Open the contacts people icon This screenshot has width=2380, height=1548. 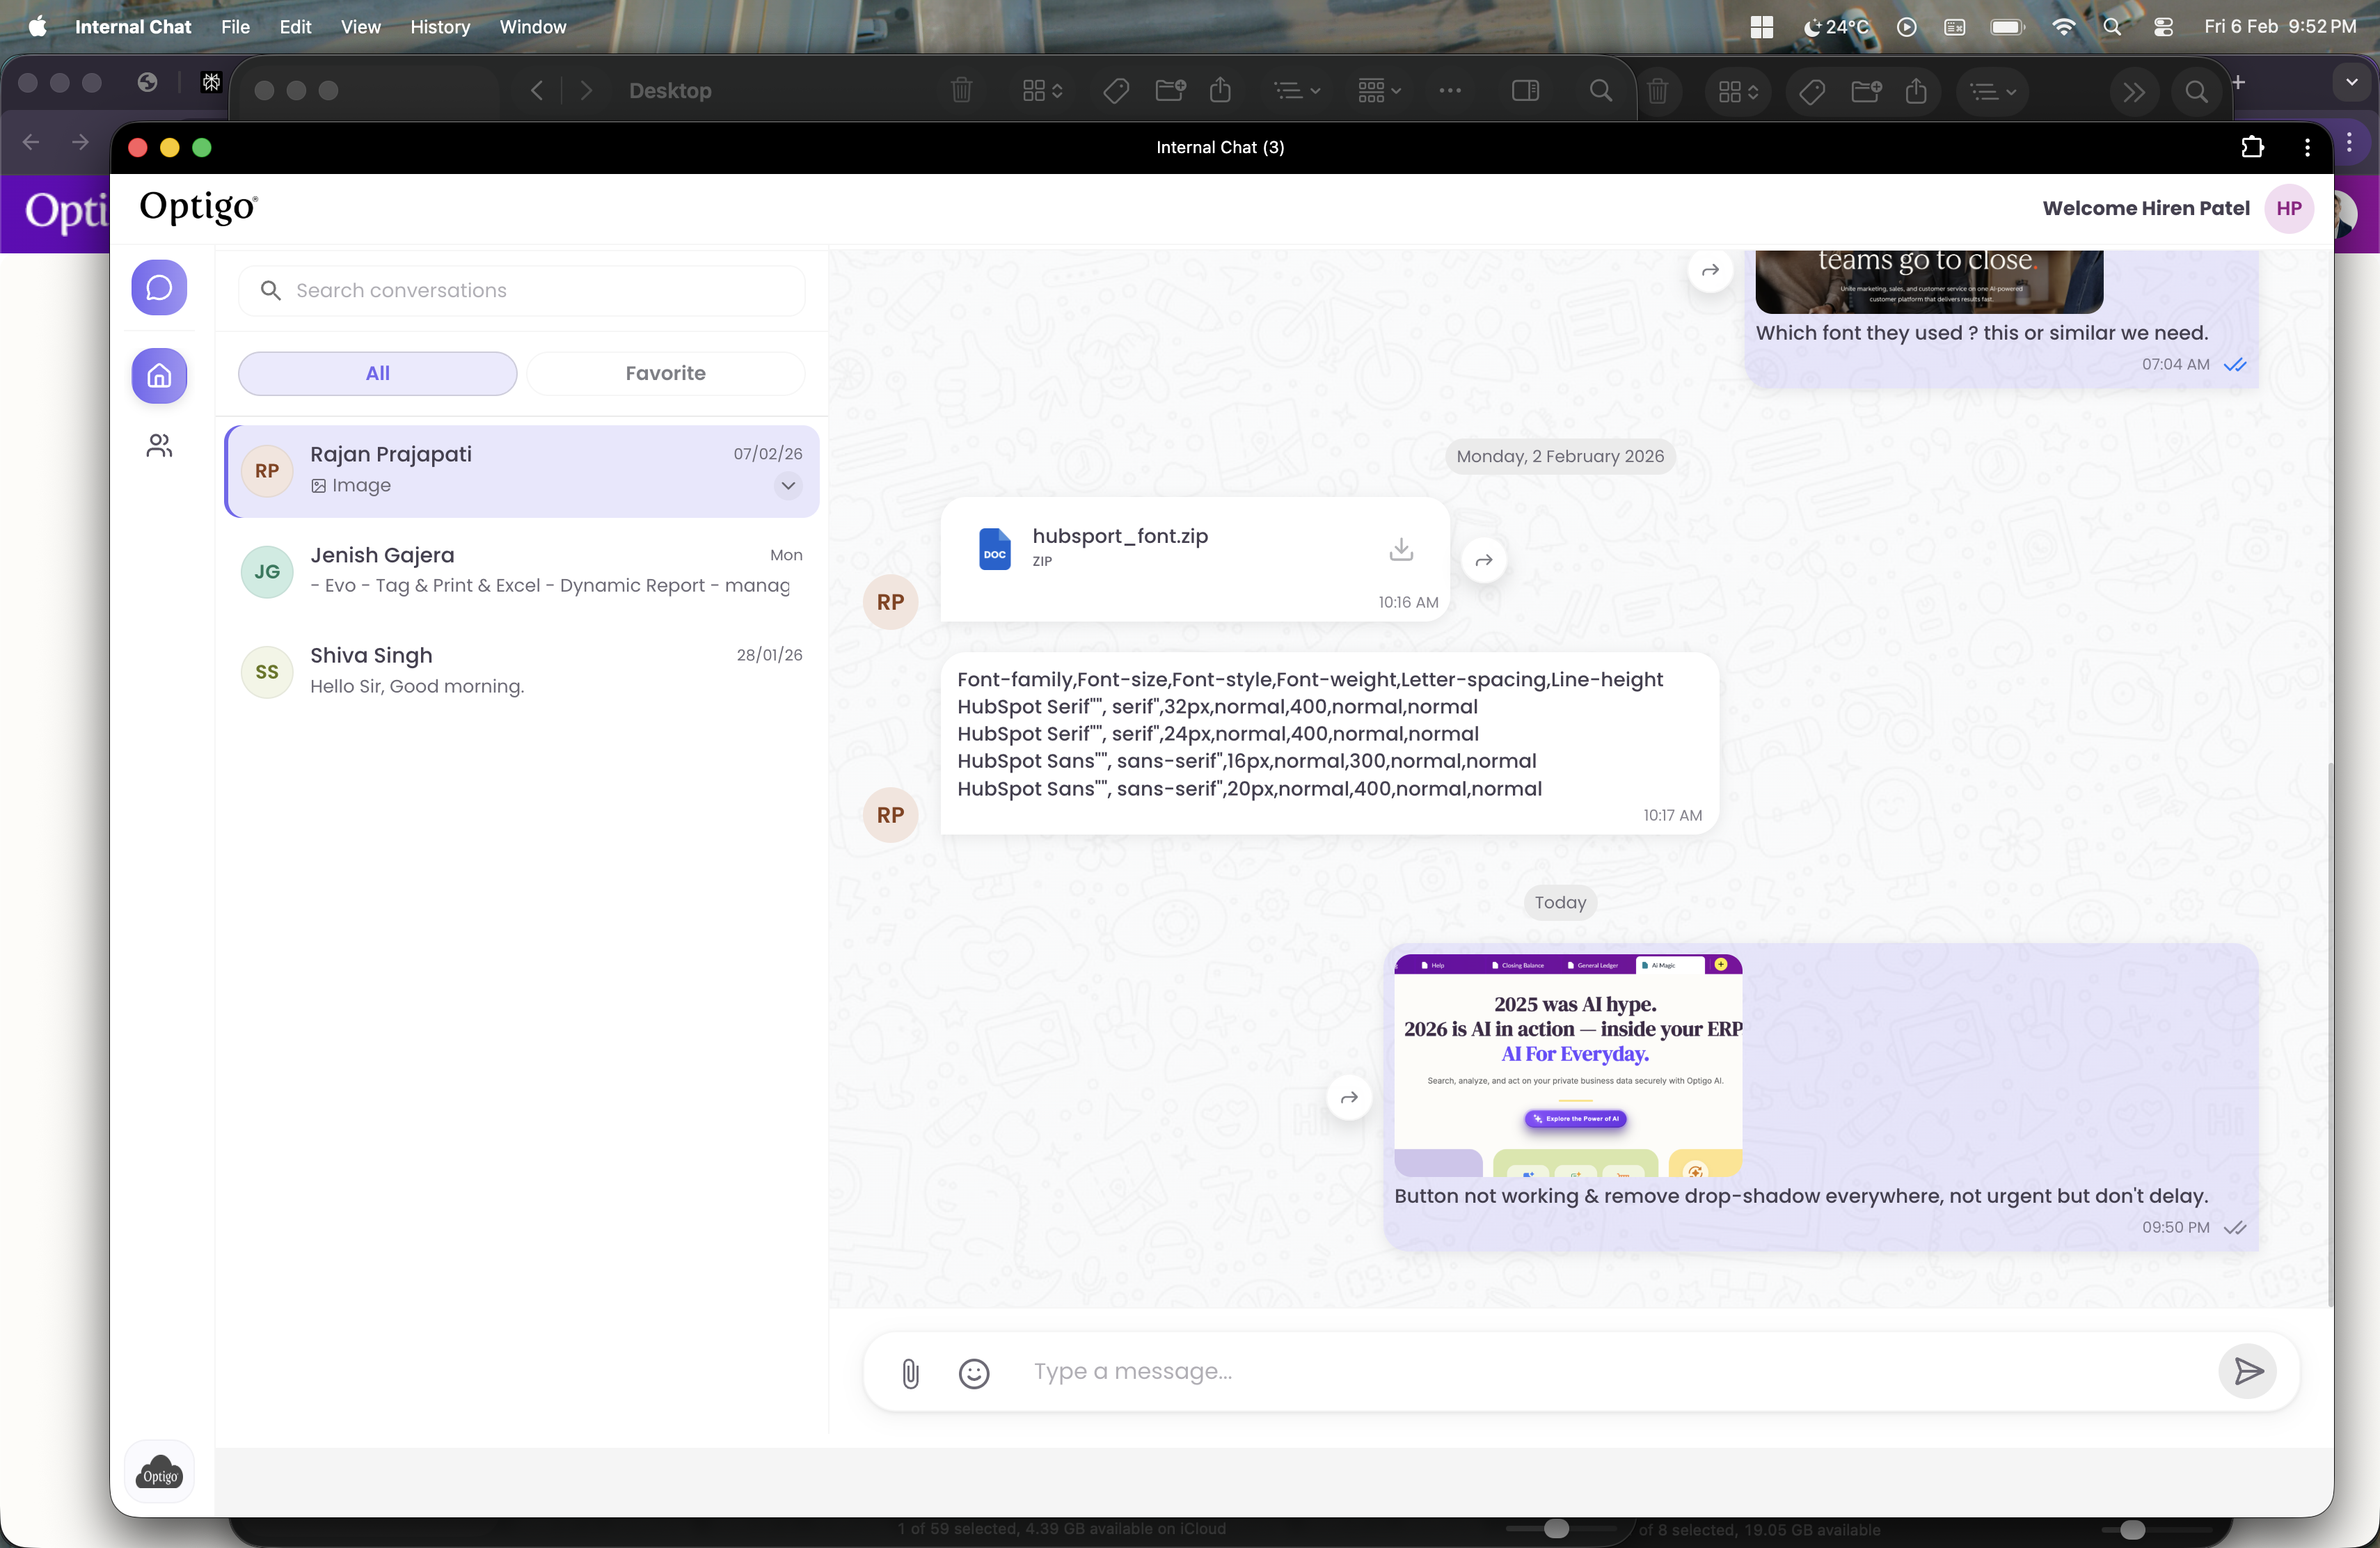pos(159,445)
